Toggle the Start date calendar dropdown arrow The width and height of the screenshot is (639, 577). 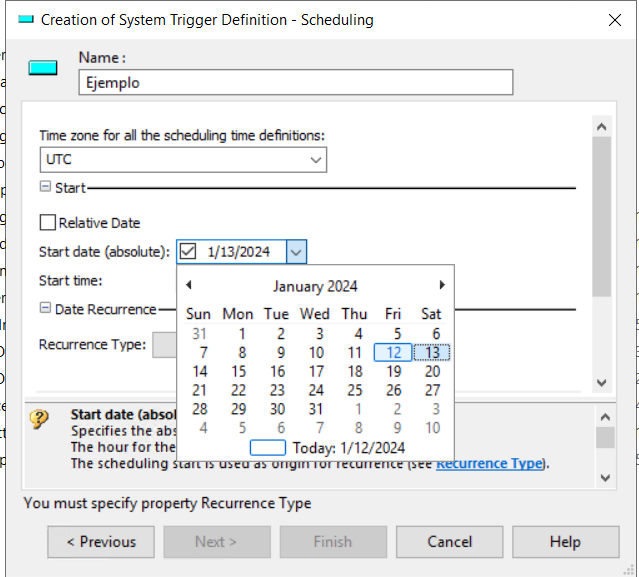296,252
